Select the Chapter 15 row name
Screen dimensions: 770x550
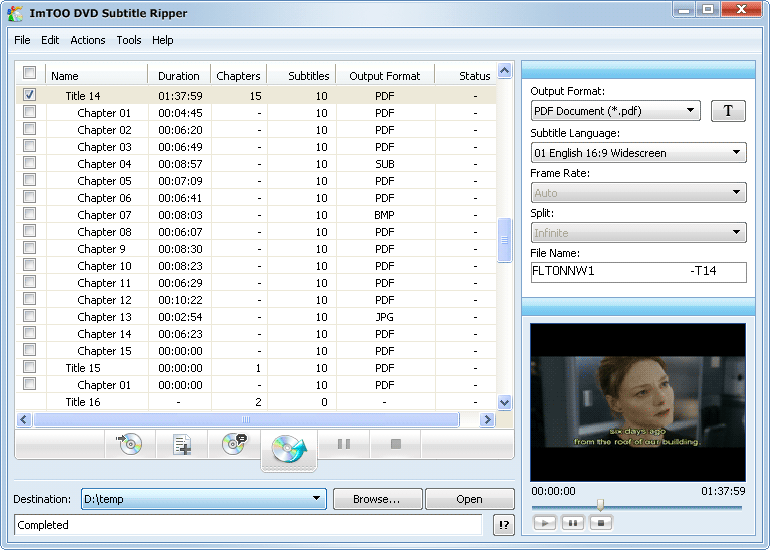[x=105, y=351]
